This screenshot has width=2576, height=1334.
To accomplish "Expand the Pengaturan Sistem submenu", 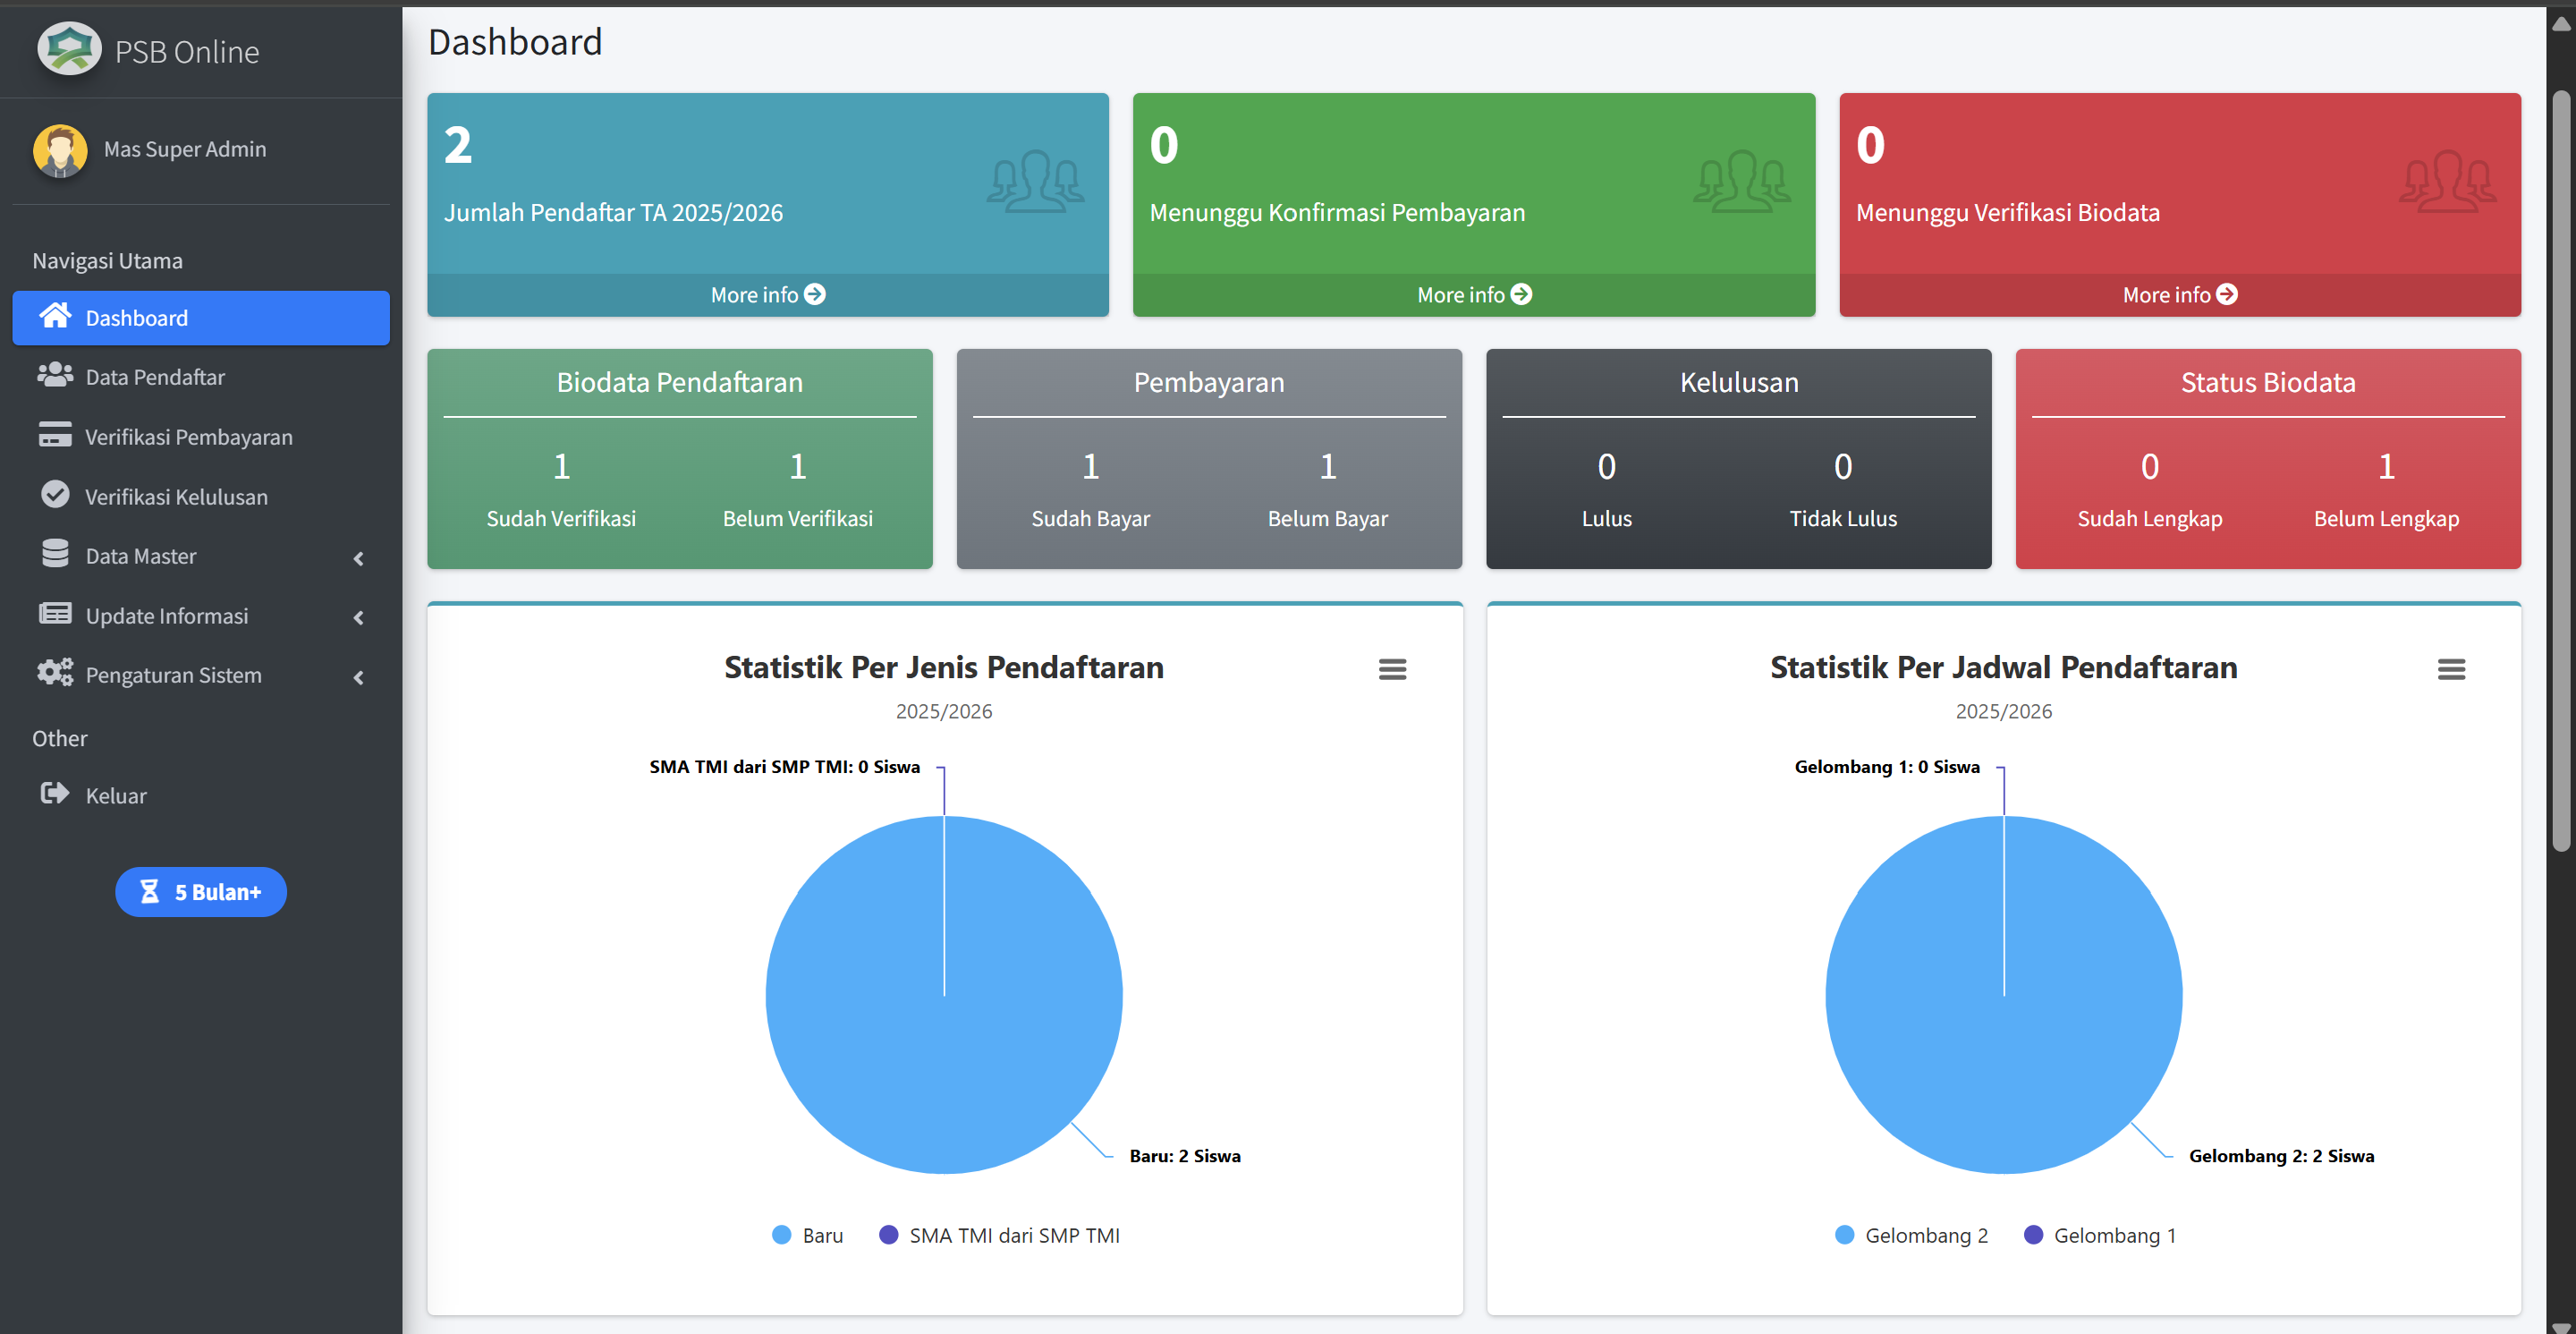I will [359, 677].
